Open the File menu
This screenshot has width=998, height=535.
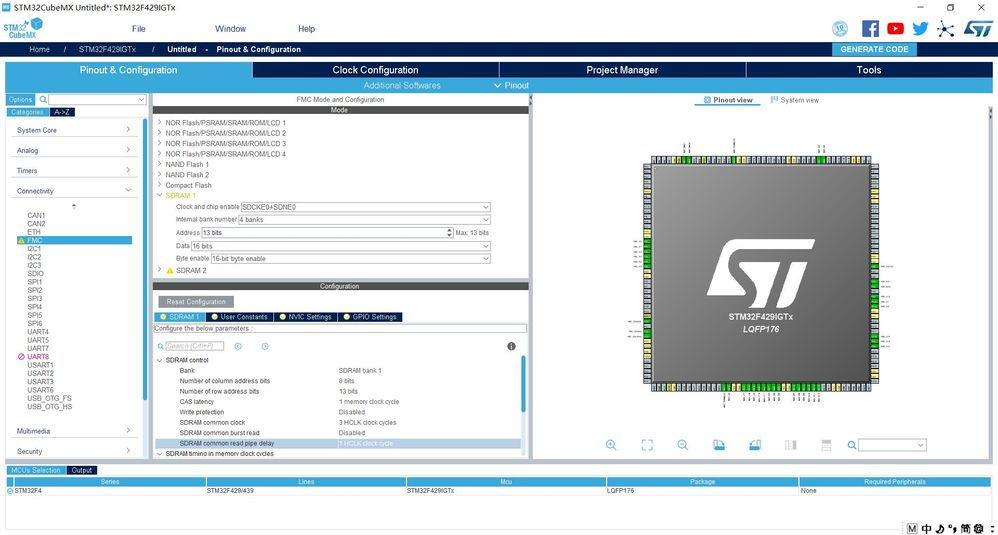(139, 29)
